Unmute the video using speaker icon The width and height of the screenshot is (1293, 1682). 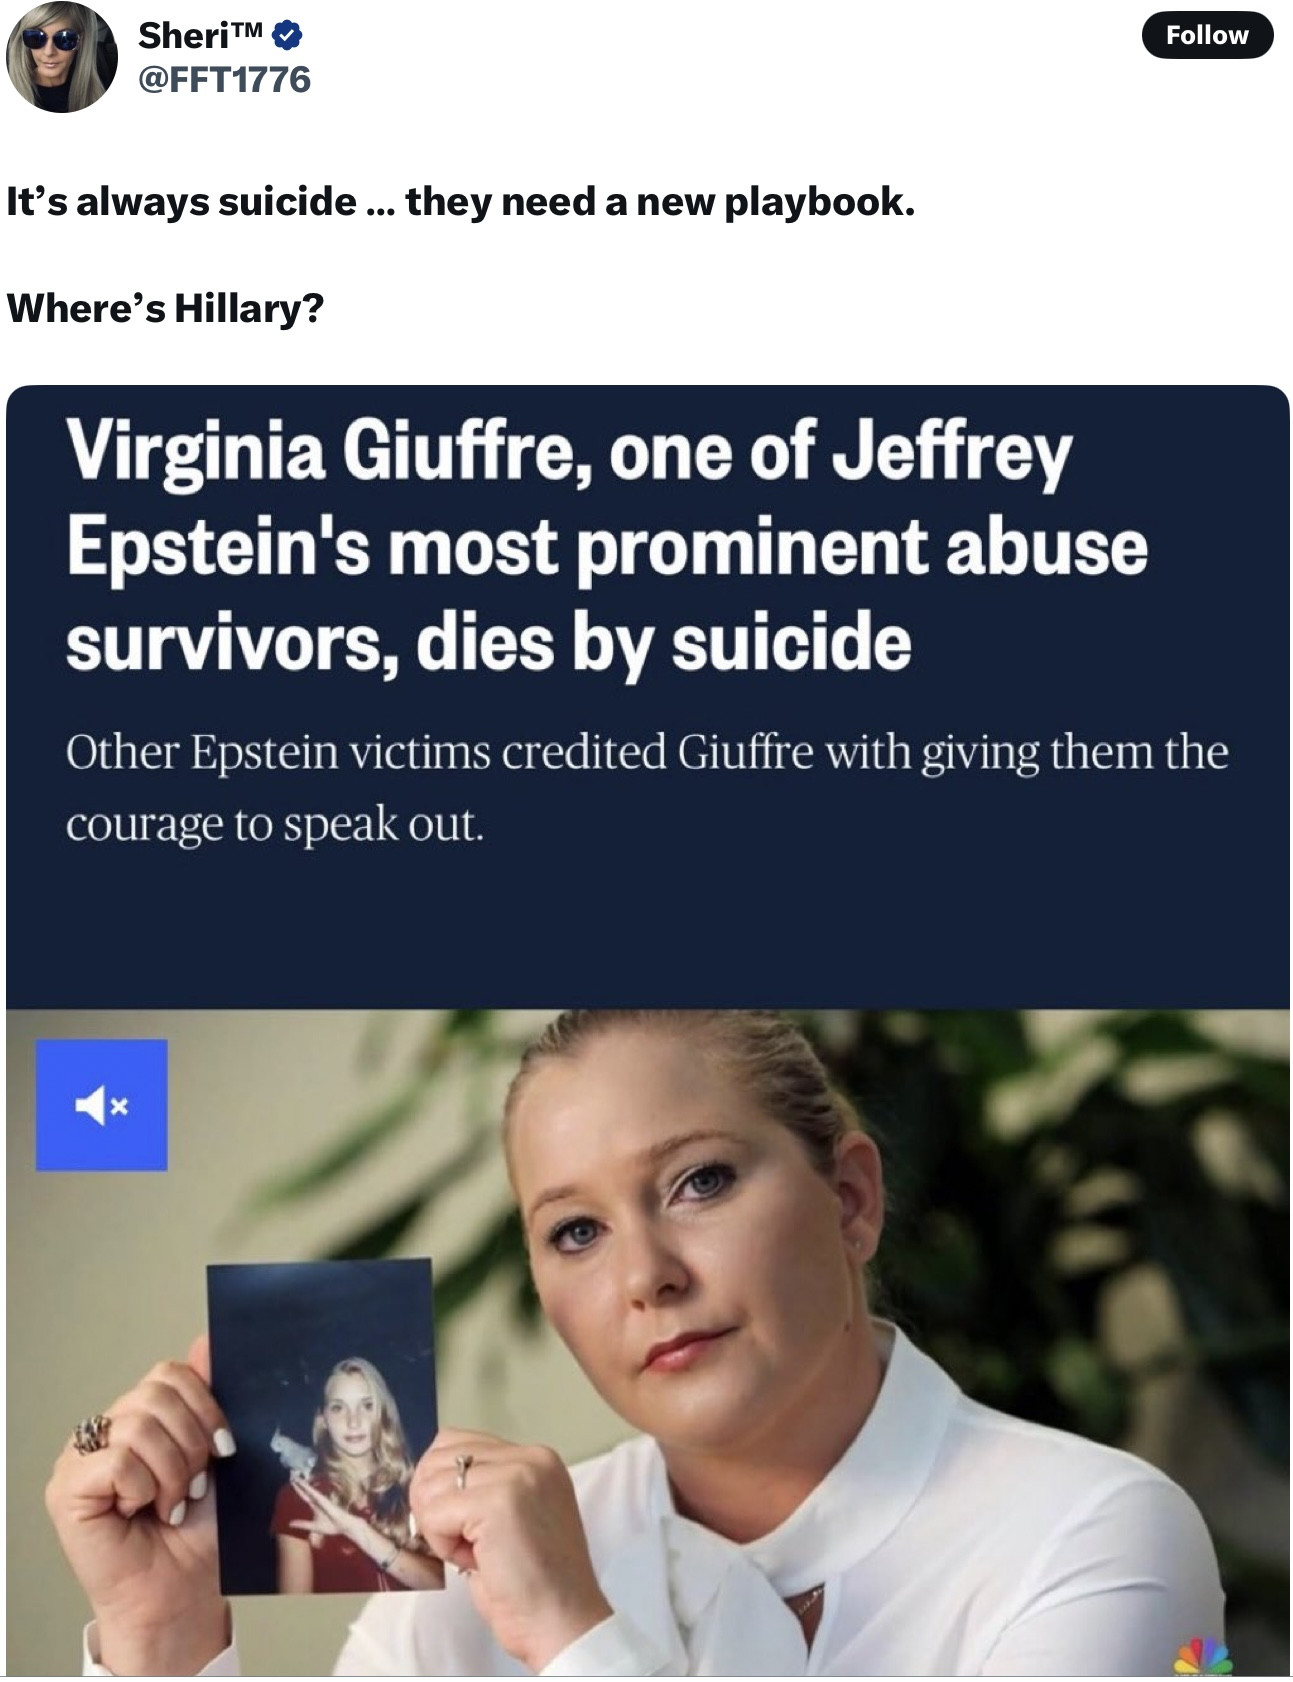[102, 1105]
